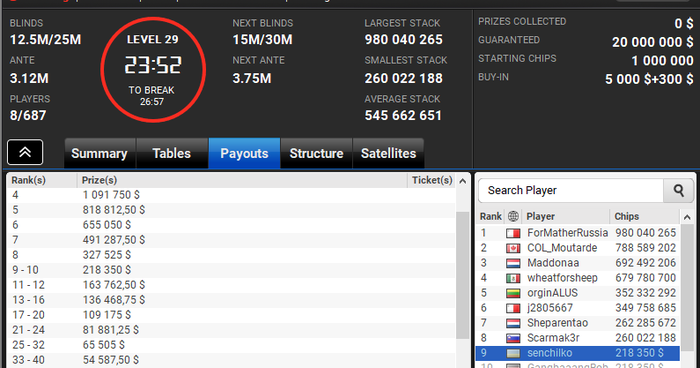This screenshot has height=368, width=700.
Task: Click the magnifier search button
Action: click(679, 191)
